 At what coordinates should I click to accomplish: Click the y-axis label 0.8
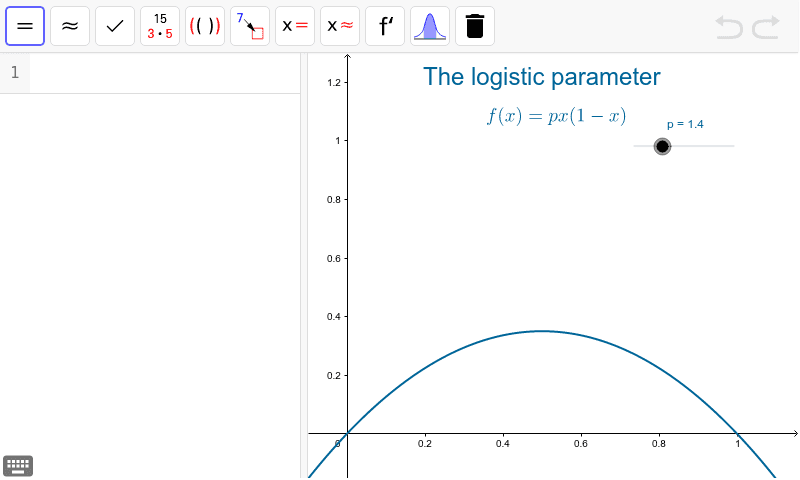pos(334,199)
